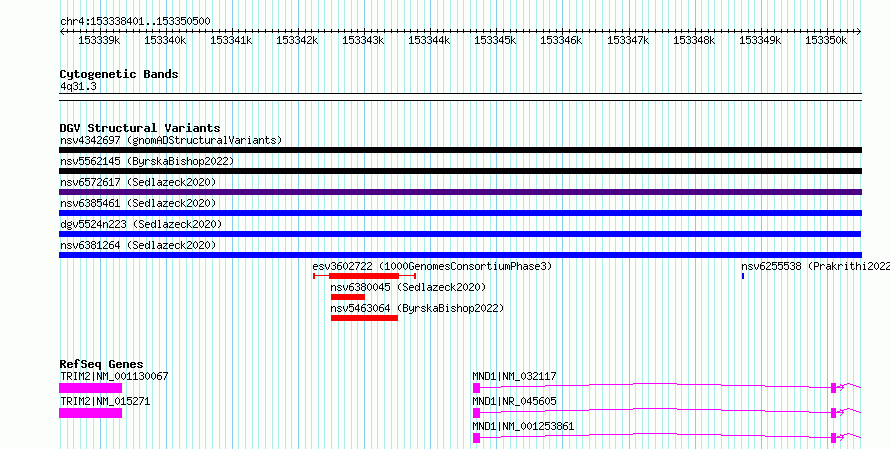Open the nsv5562145 (ByrskaBishop2022) label

click(147, 161)
